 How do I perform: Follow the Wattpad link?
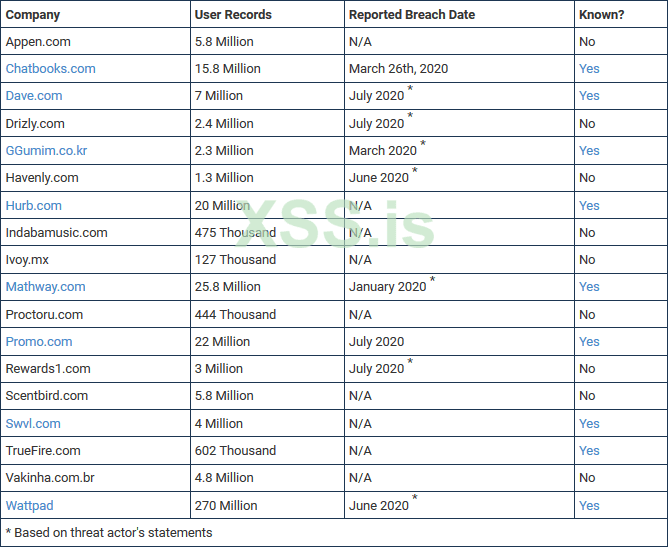click(x=30, y=506)
